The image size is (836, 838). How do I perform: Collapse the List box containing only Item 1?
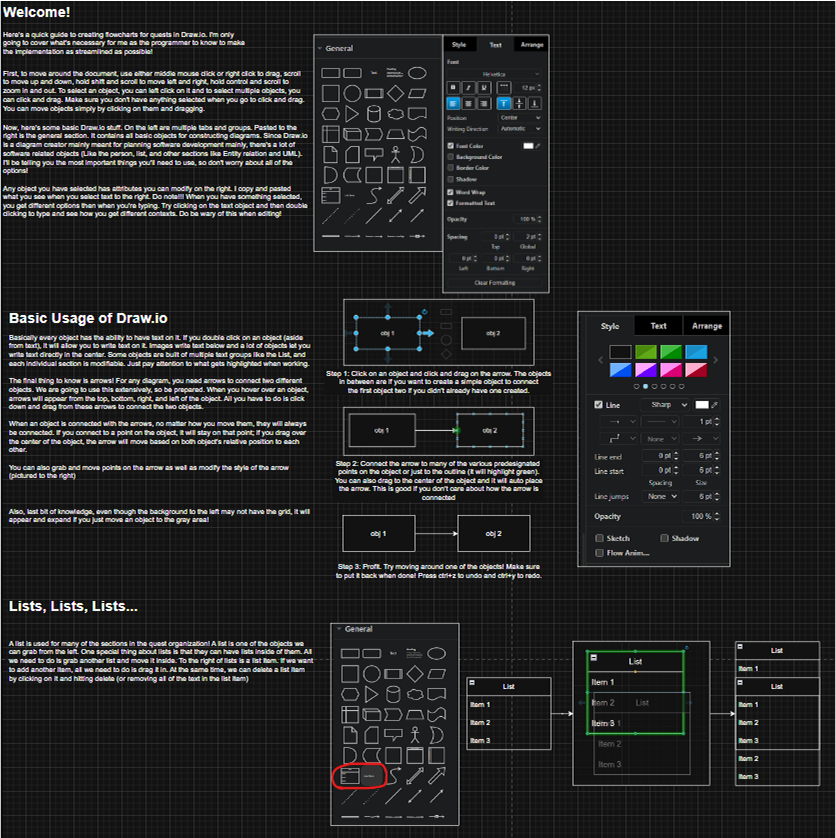[x=740, y=647]
